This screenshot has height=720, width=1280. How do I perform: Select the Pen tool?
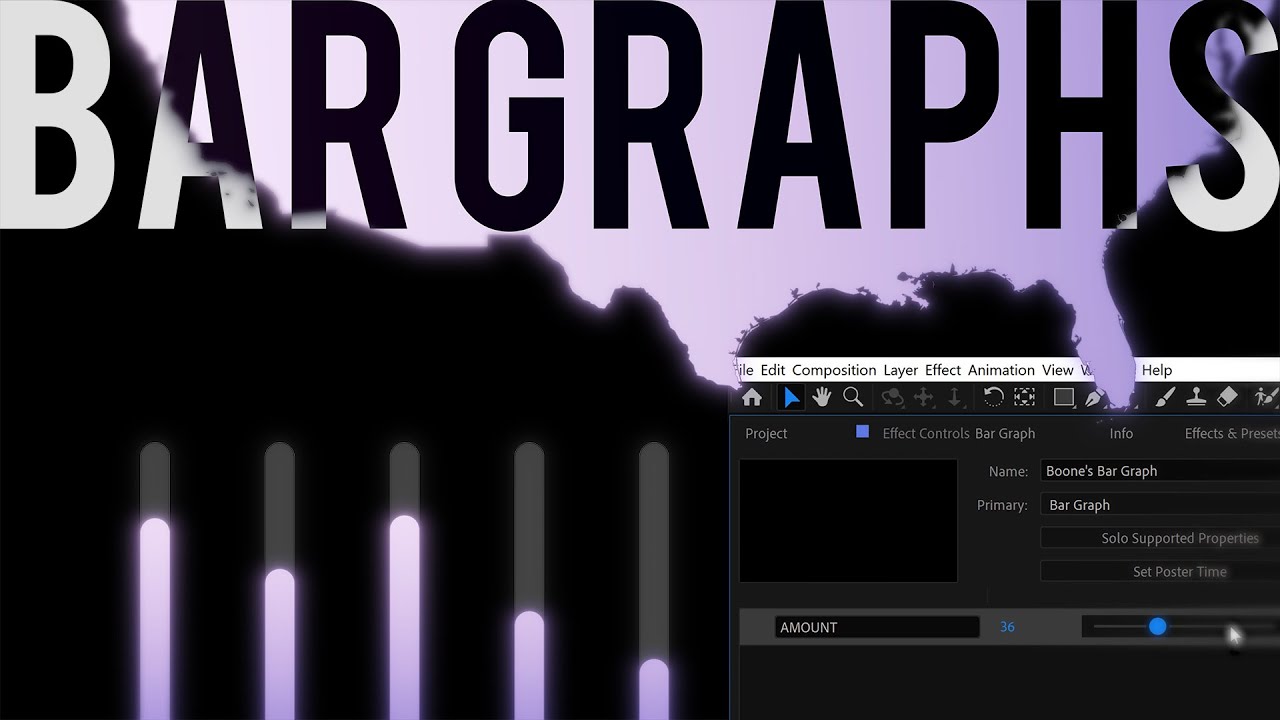pyautogui.click(x=1095, y=398)
